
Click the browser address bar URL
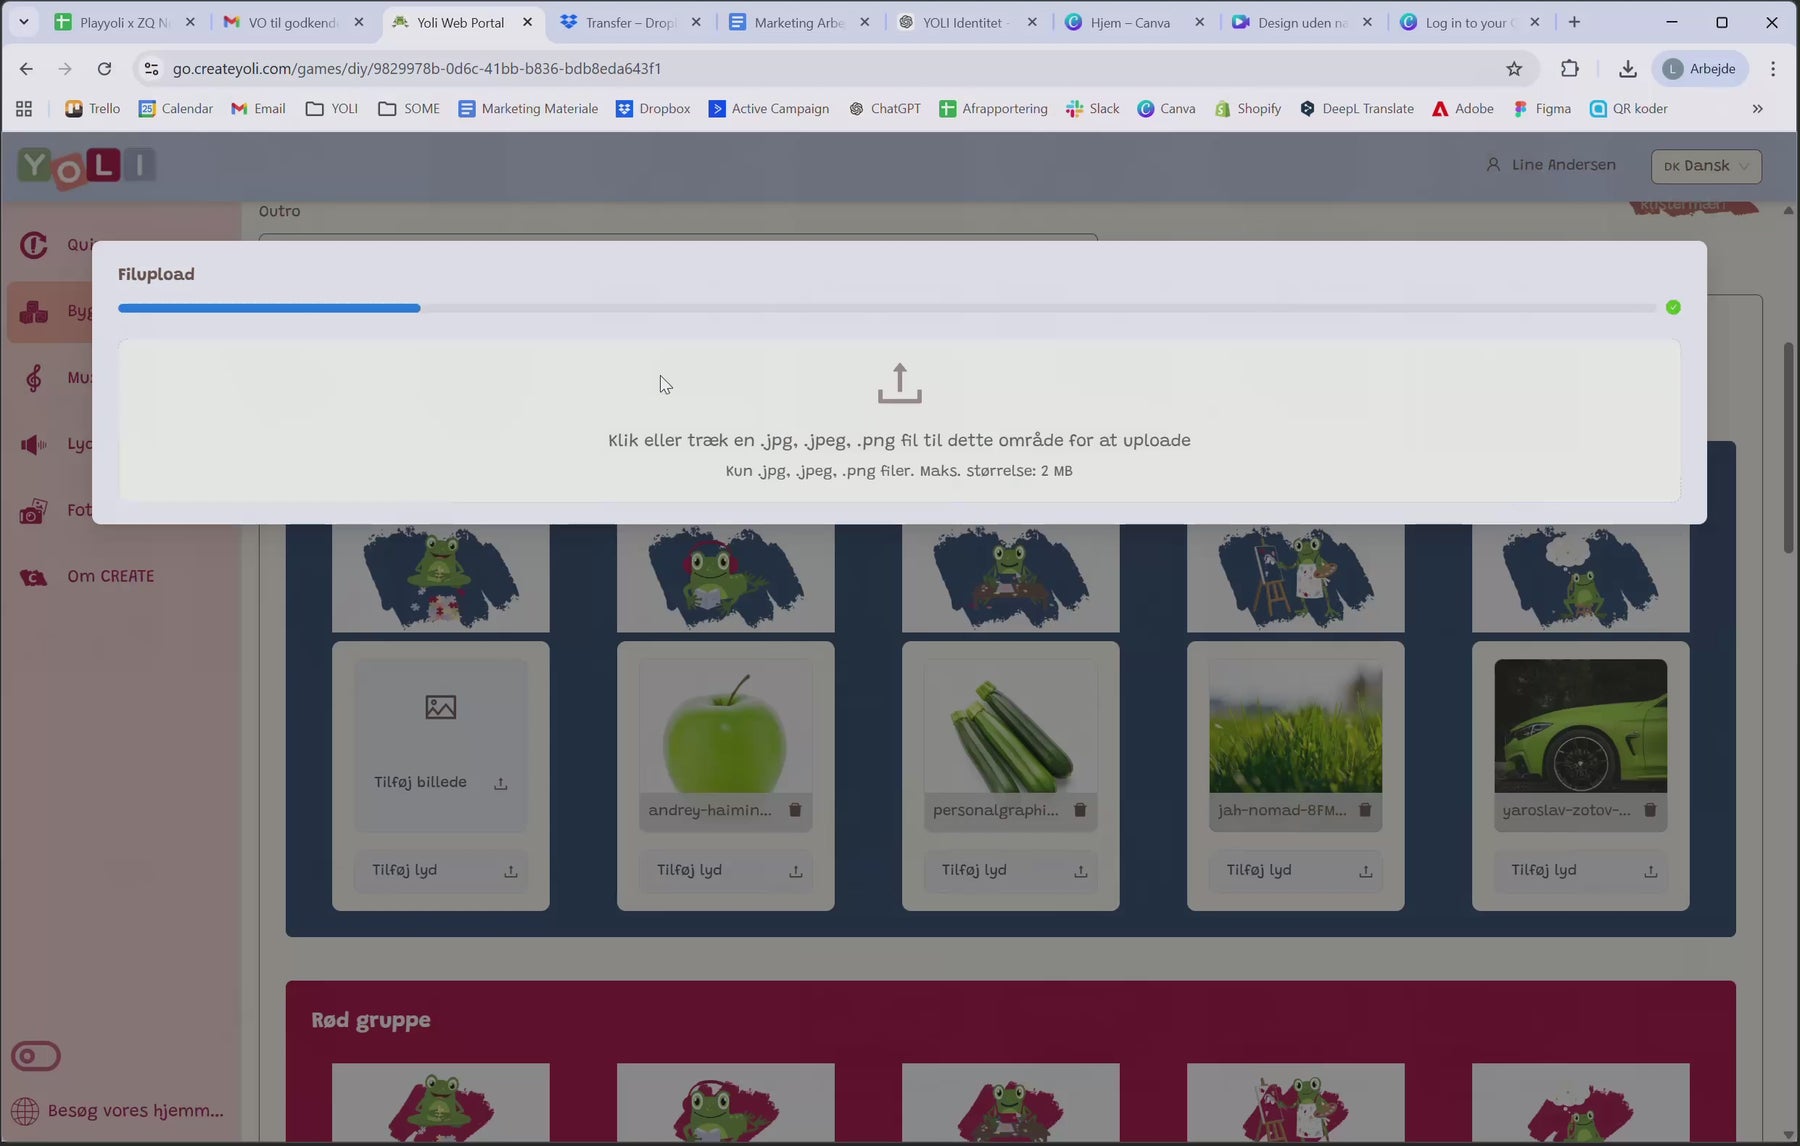click(417, 69)
